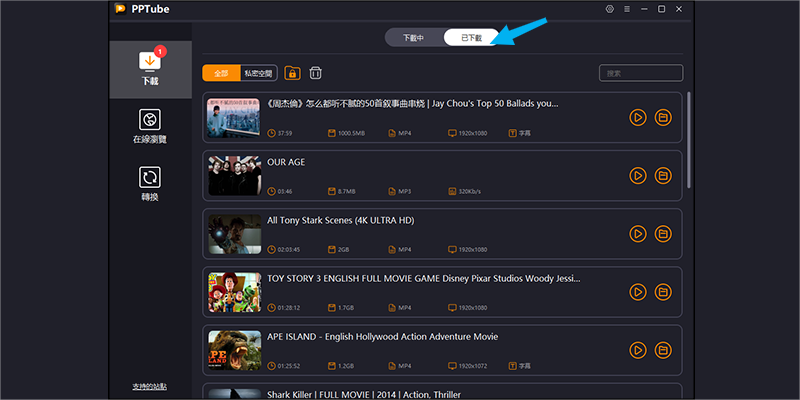This screenshot has width=800, height=400.
Task: Click the TOY STORY 3 thumbnail
Action: 234,292
